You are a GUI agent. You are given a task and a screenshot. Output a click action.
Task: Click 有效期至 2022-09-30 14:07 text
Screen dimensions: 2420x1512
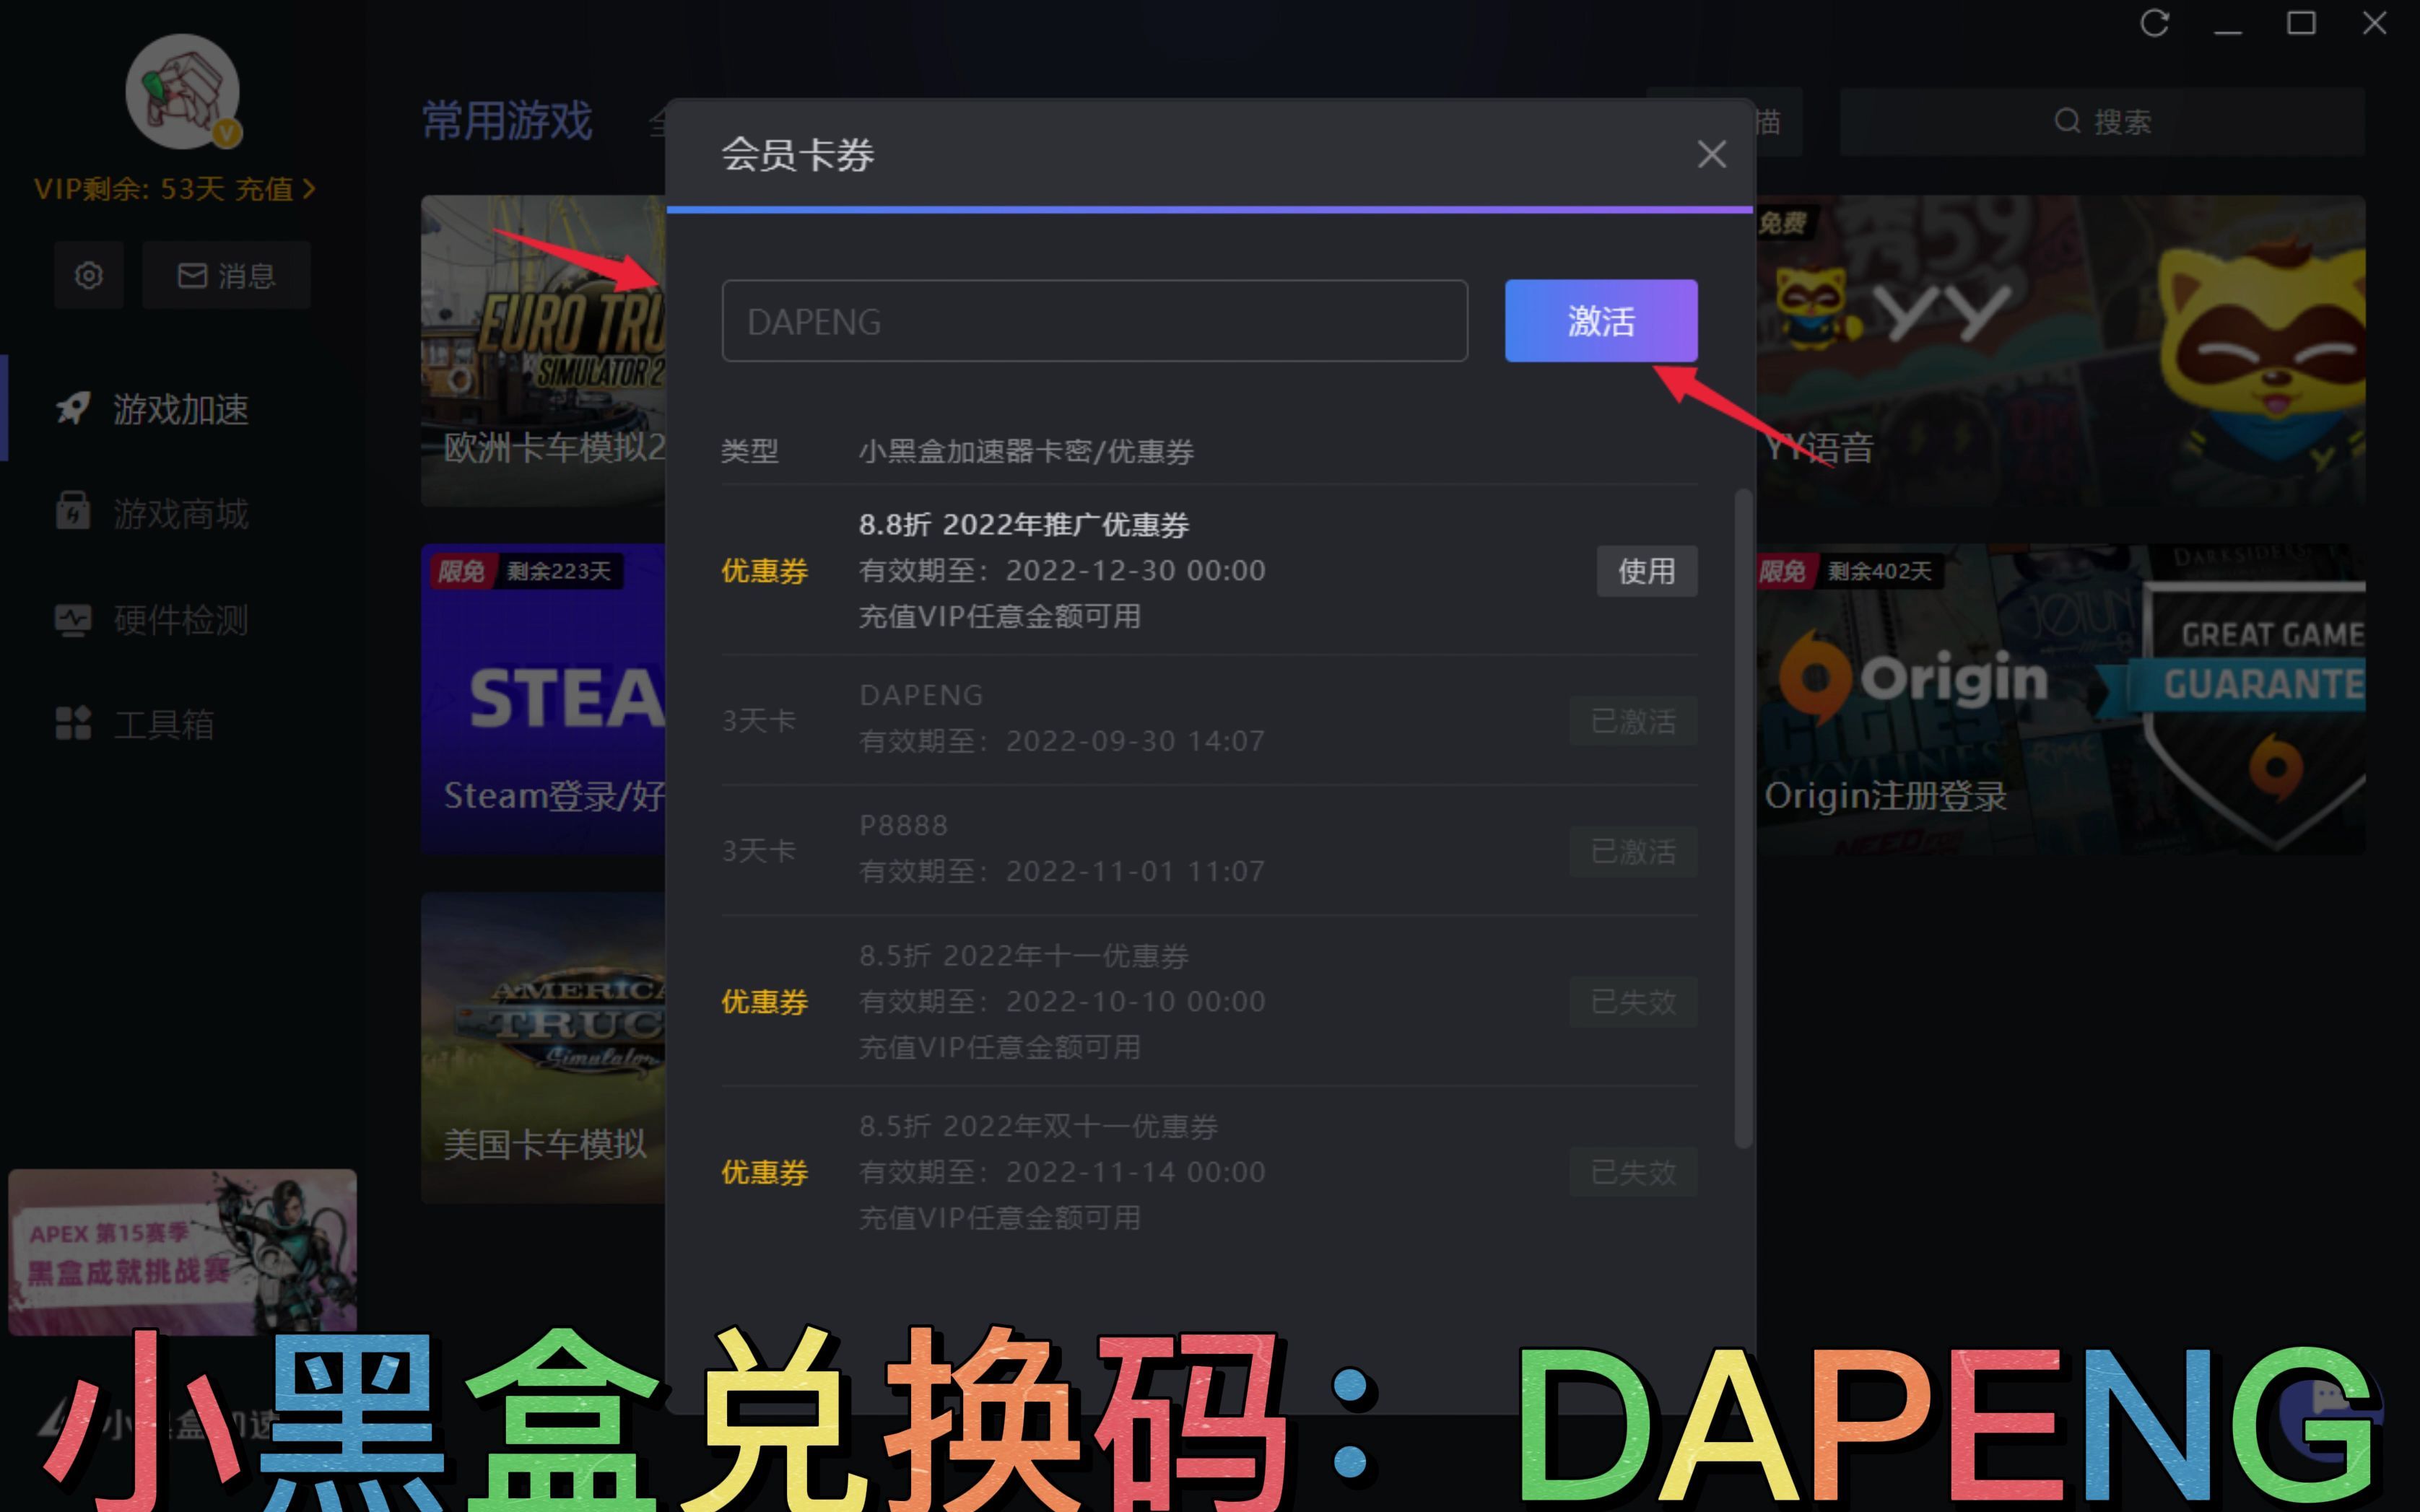pyautogui.click(x=1062, y=741)
